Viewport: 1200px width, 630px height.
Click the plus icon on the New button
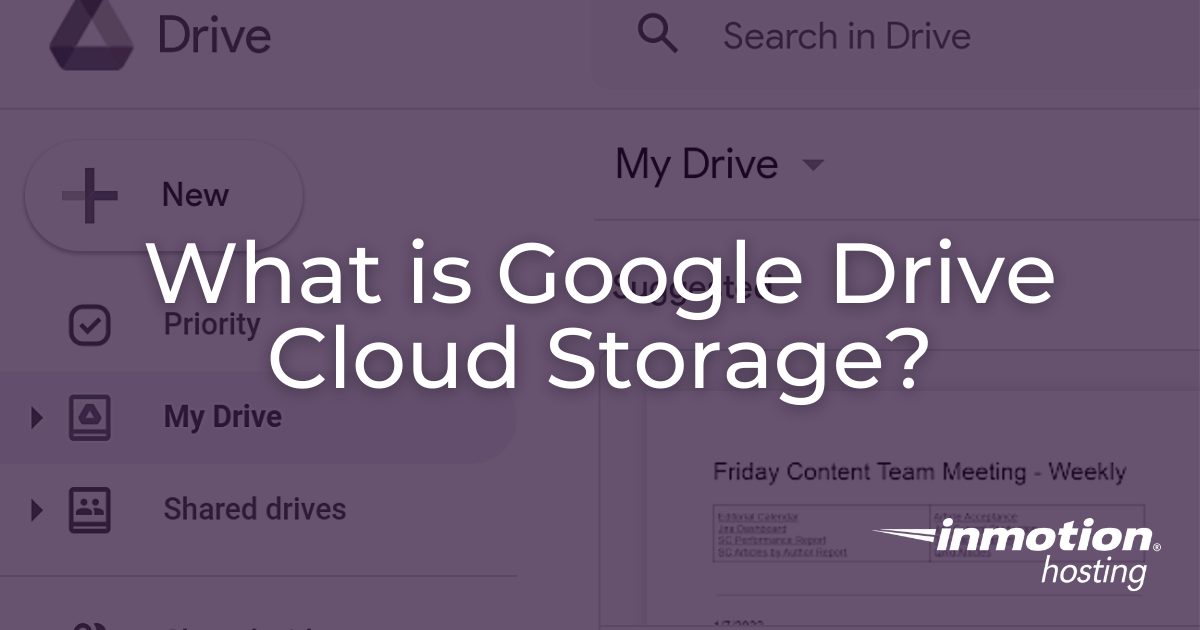[89, 195]
